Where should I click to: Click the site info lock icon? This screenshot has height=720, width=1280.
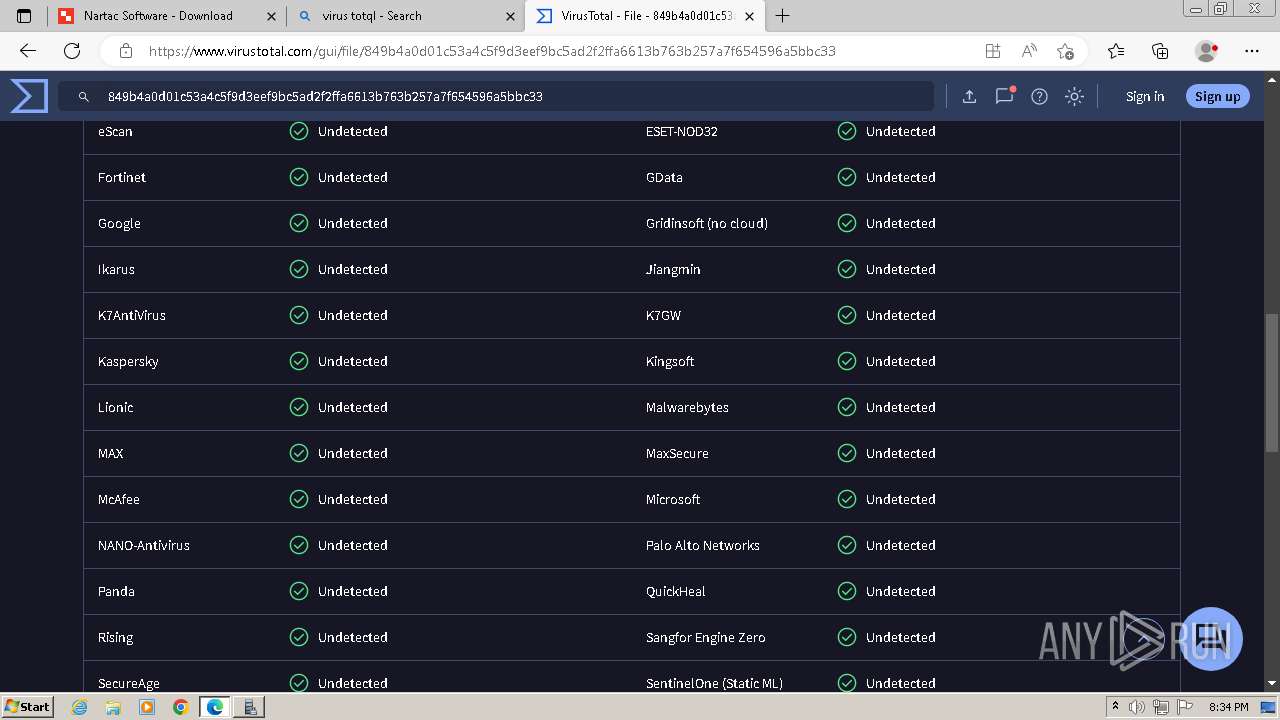(x=125, y=51)
